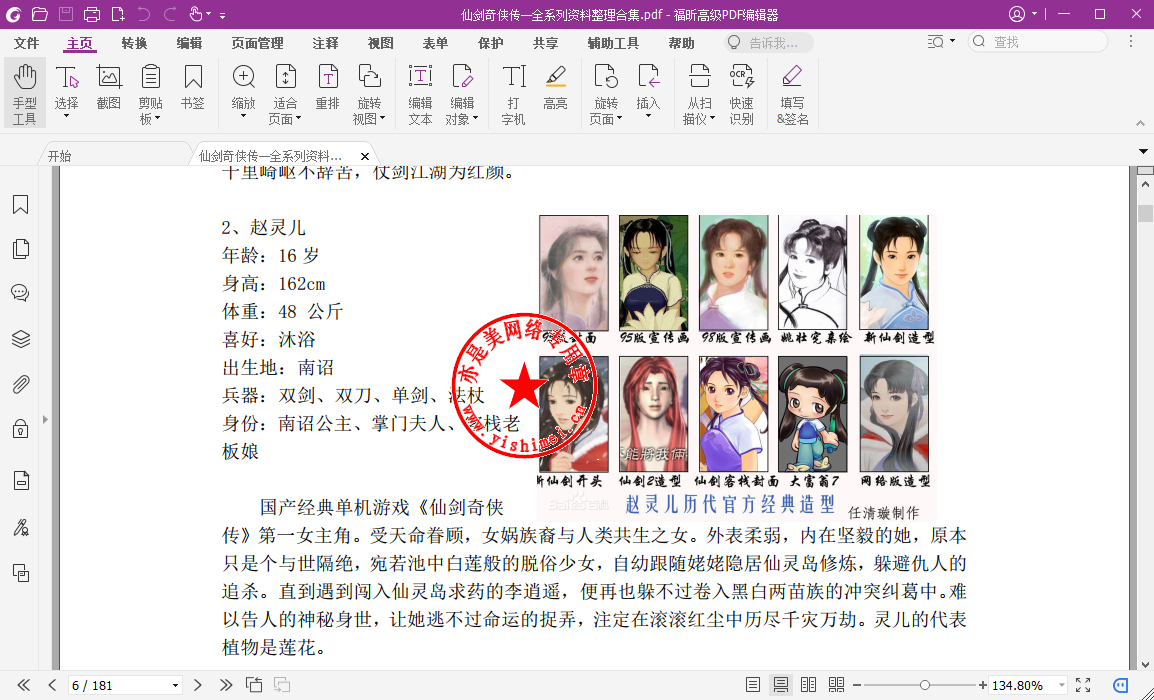Switch to the 转换 (Convert) tab
This screenshot has width=1154, height=700.
pyautogui.click(x=134, y=43)
